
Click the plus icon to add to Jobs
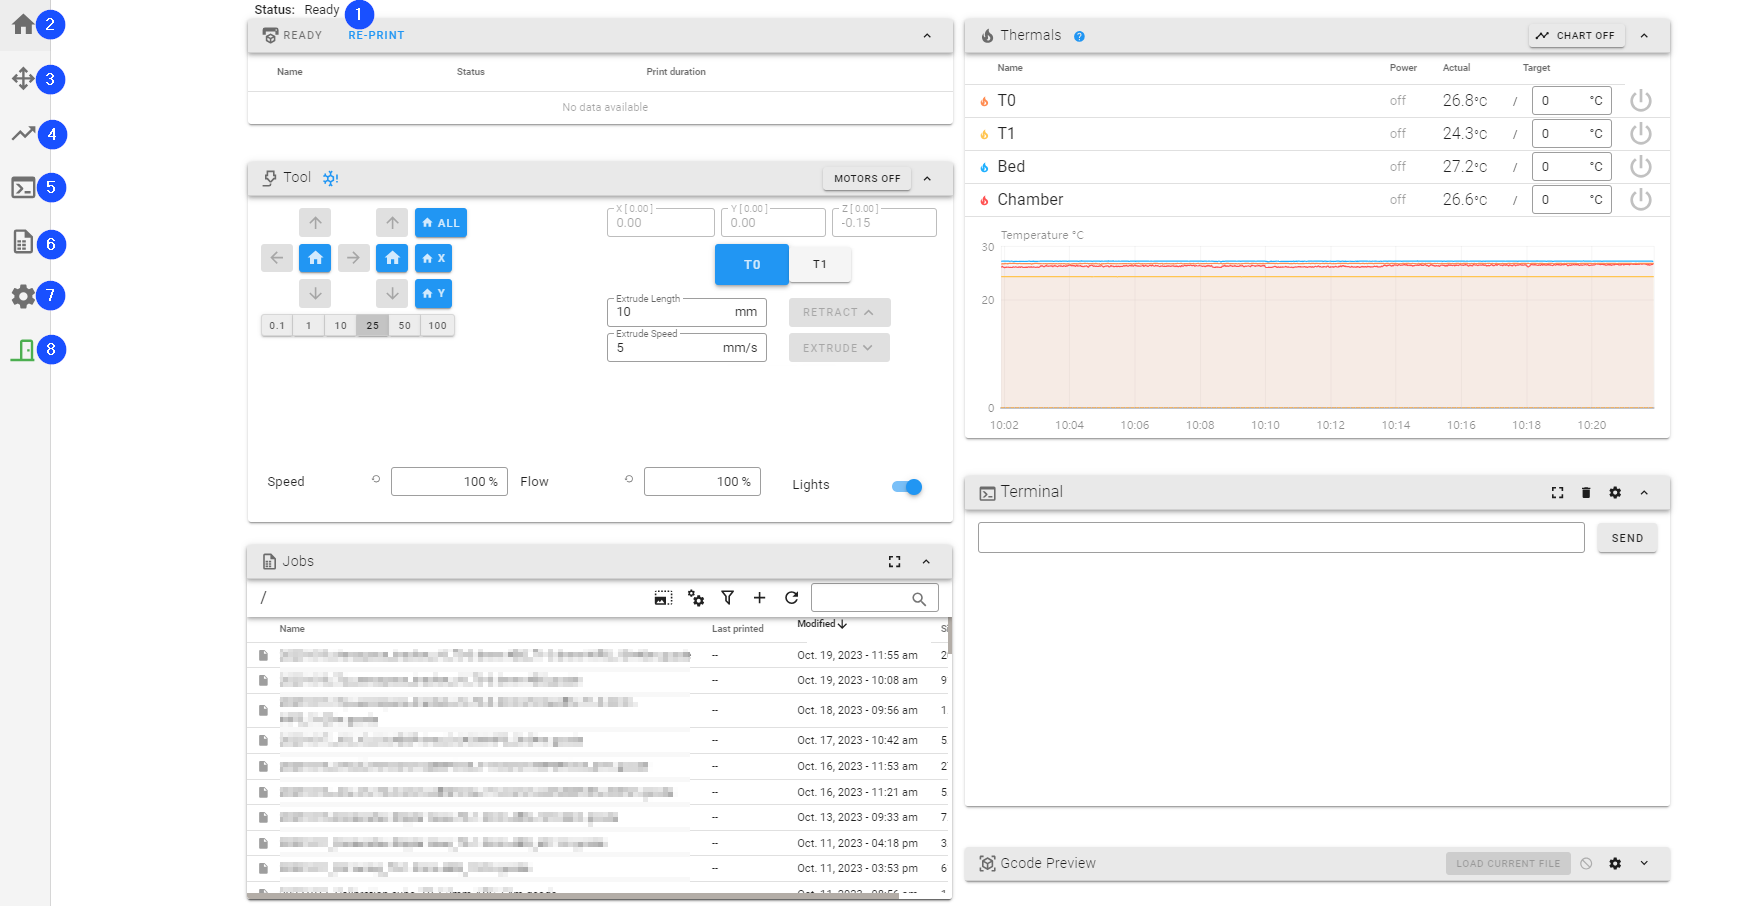tap(759, 598)
